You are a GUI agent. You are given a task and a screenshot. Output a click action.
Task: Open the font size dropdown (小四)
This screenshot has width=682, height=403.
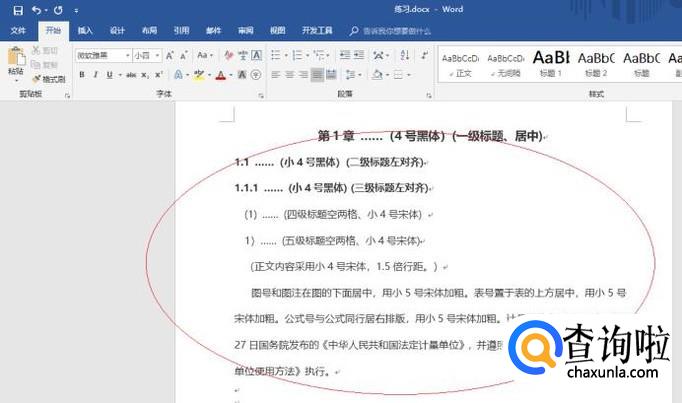(146, 55)
